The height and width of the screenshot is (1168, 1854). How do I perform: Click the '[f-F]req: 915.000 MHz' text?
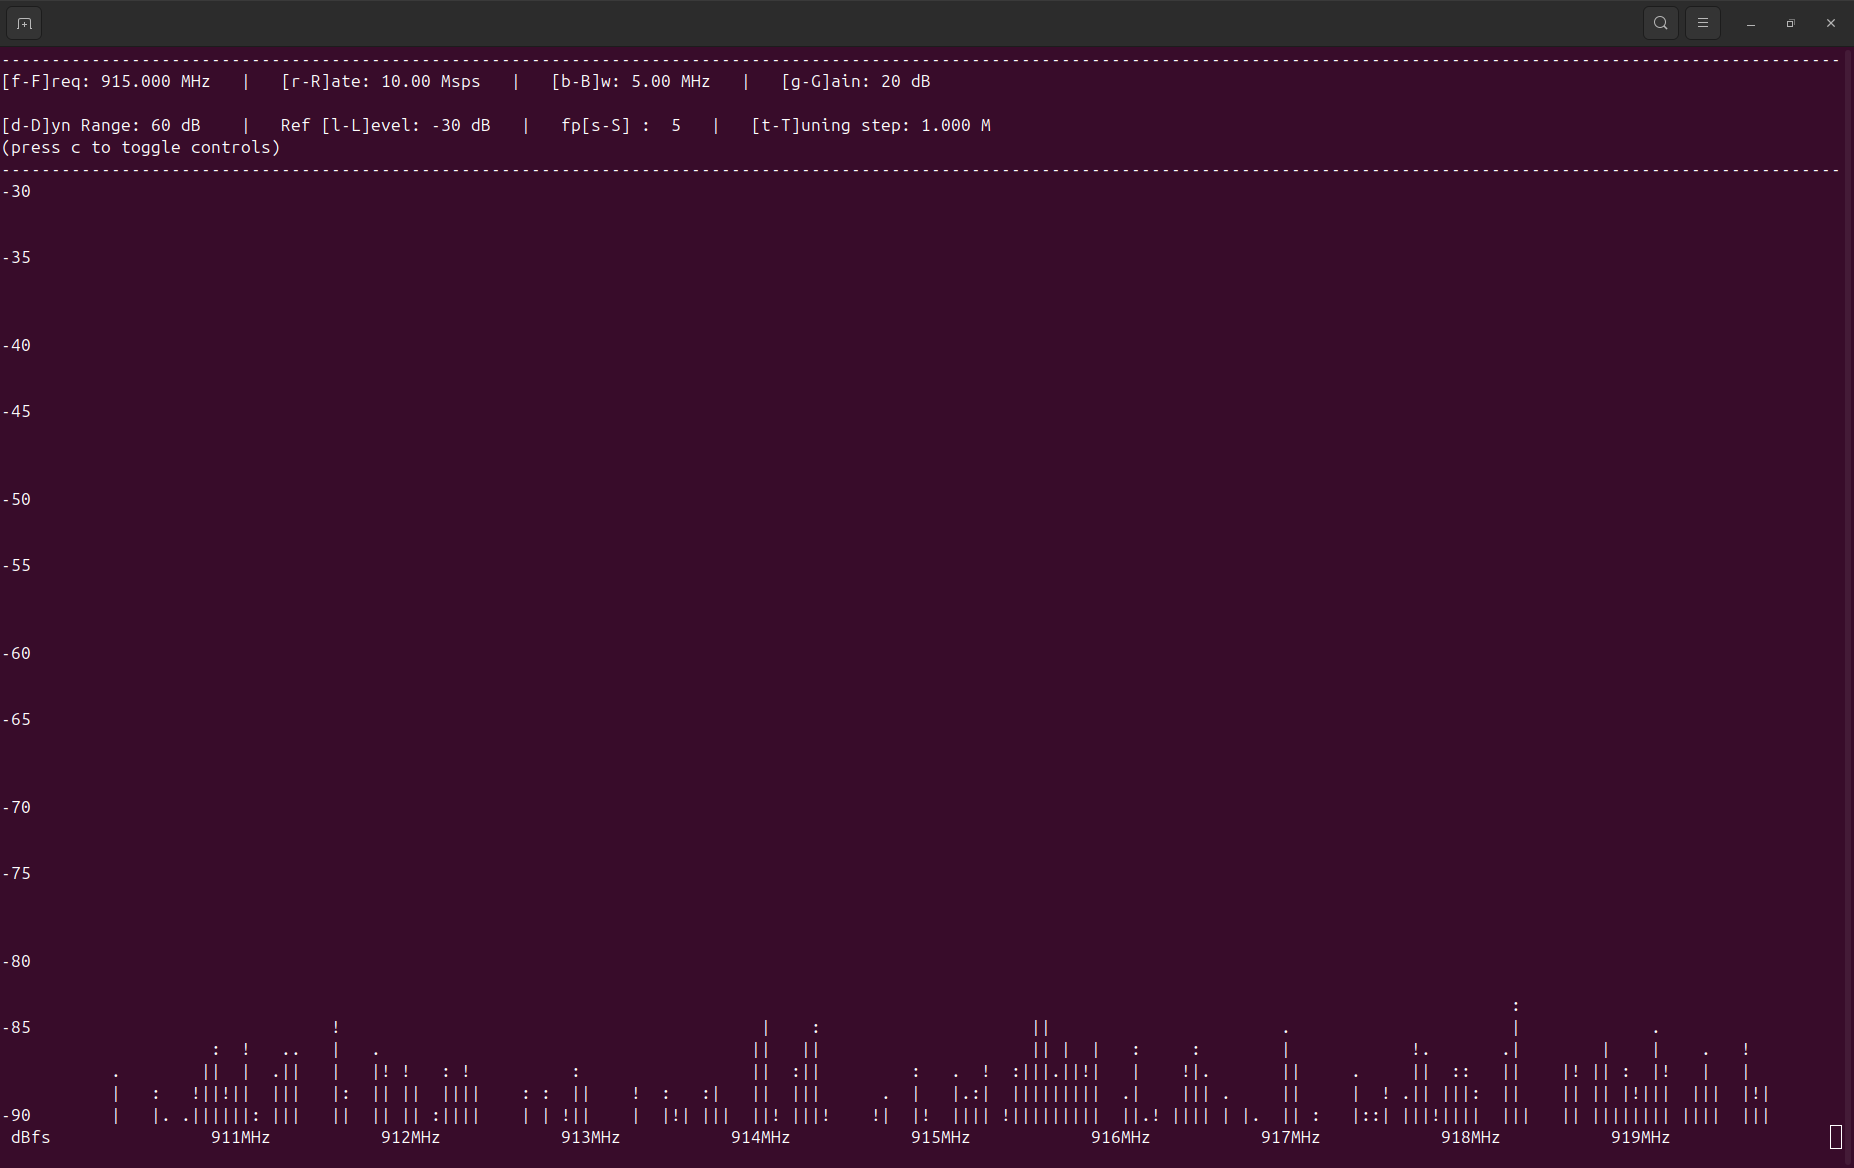tap(106, 81)
